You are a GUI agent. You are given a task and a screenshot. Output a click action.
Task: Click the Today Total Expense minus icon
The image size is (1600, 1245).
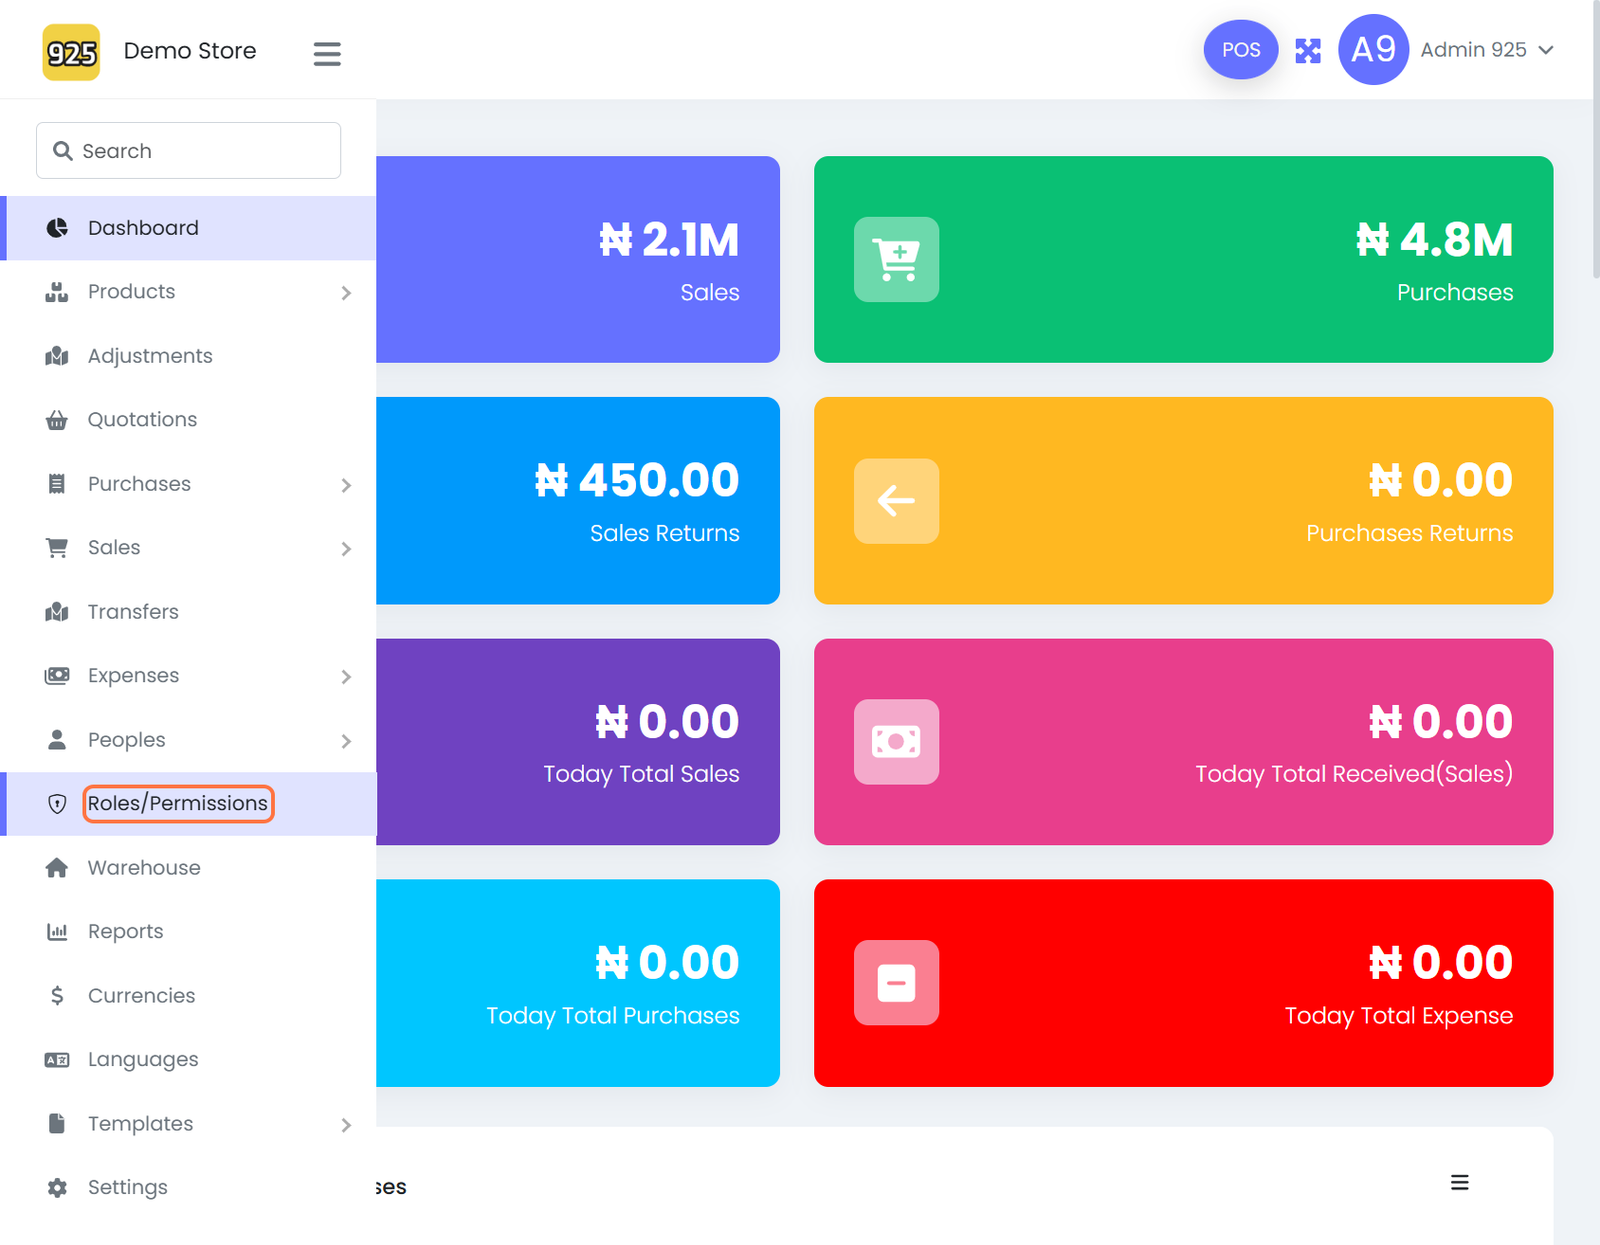point(896,983)
